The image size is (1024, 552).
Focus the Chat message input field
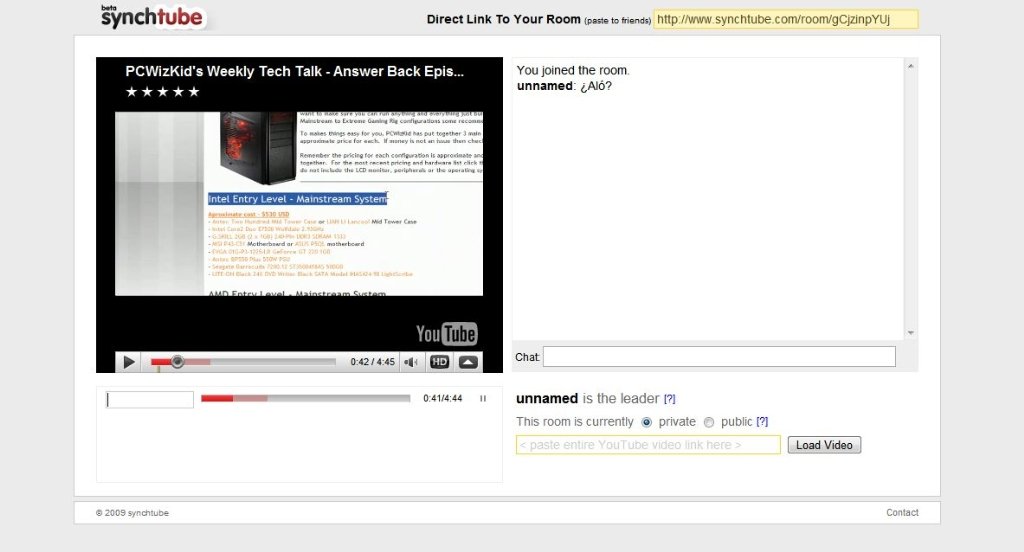point(718,357)
